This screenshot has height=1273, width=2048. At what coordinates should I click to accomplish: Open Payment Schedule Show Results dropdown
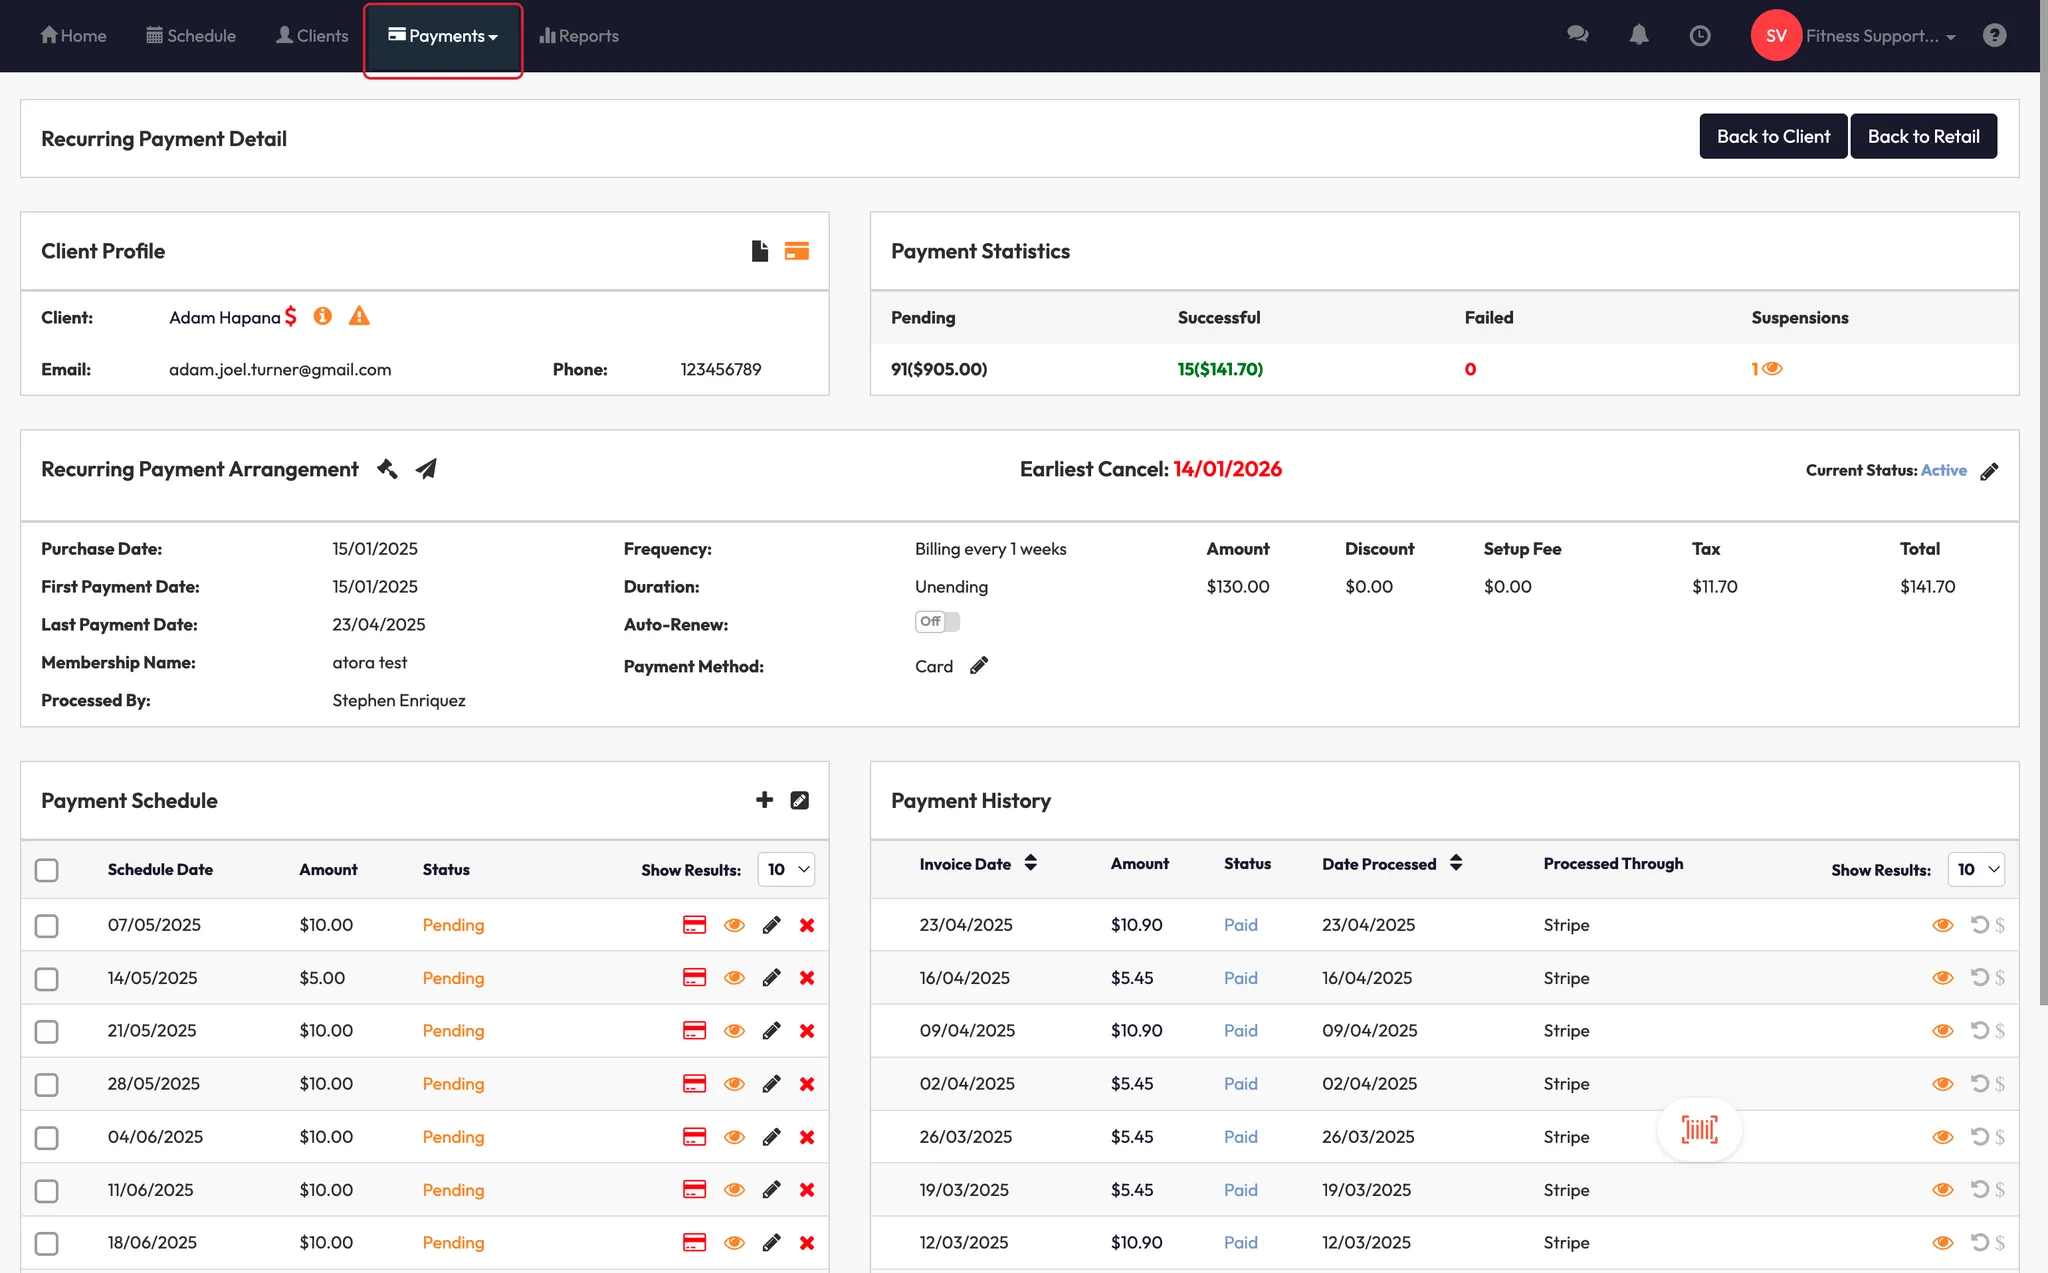[786, 870]
